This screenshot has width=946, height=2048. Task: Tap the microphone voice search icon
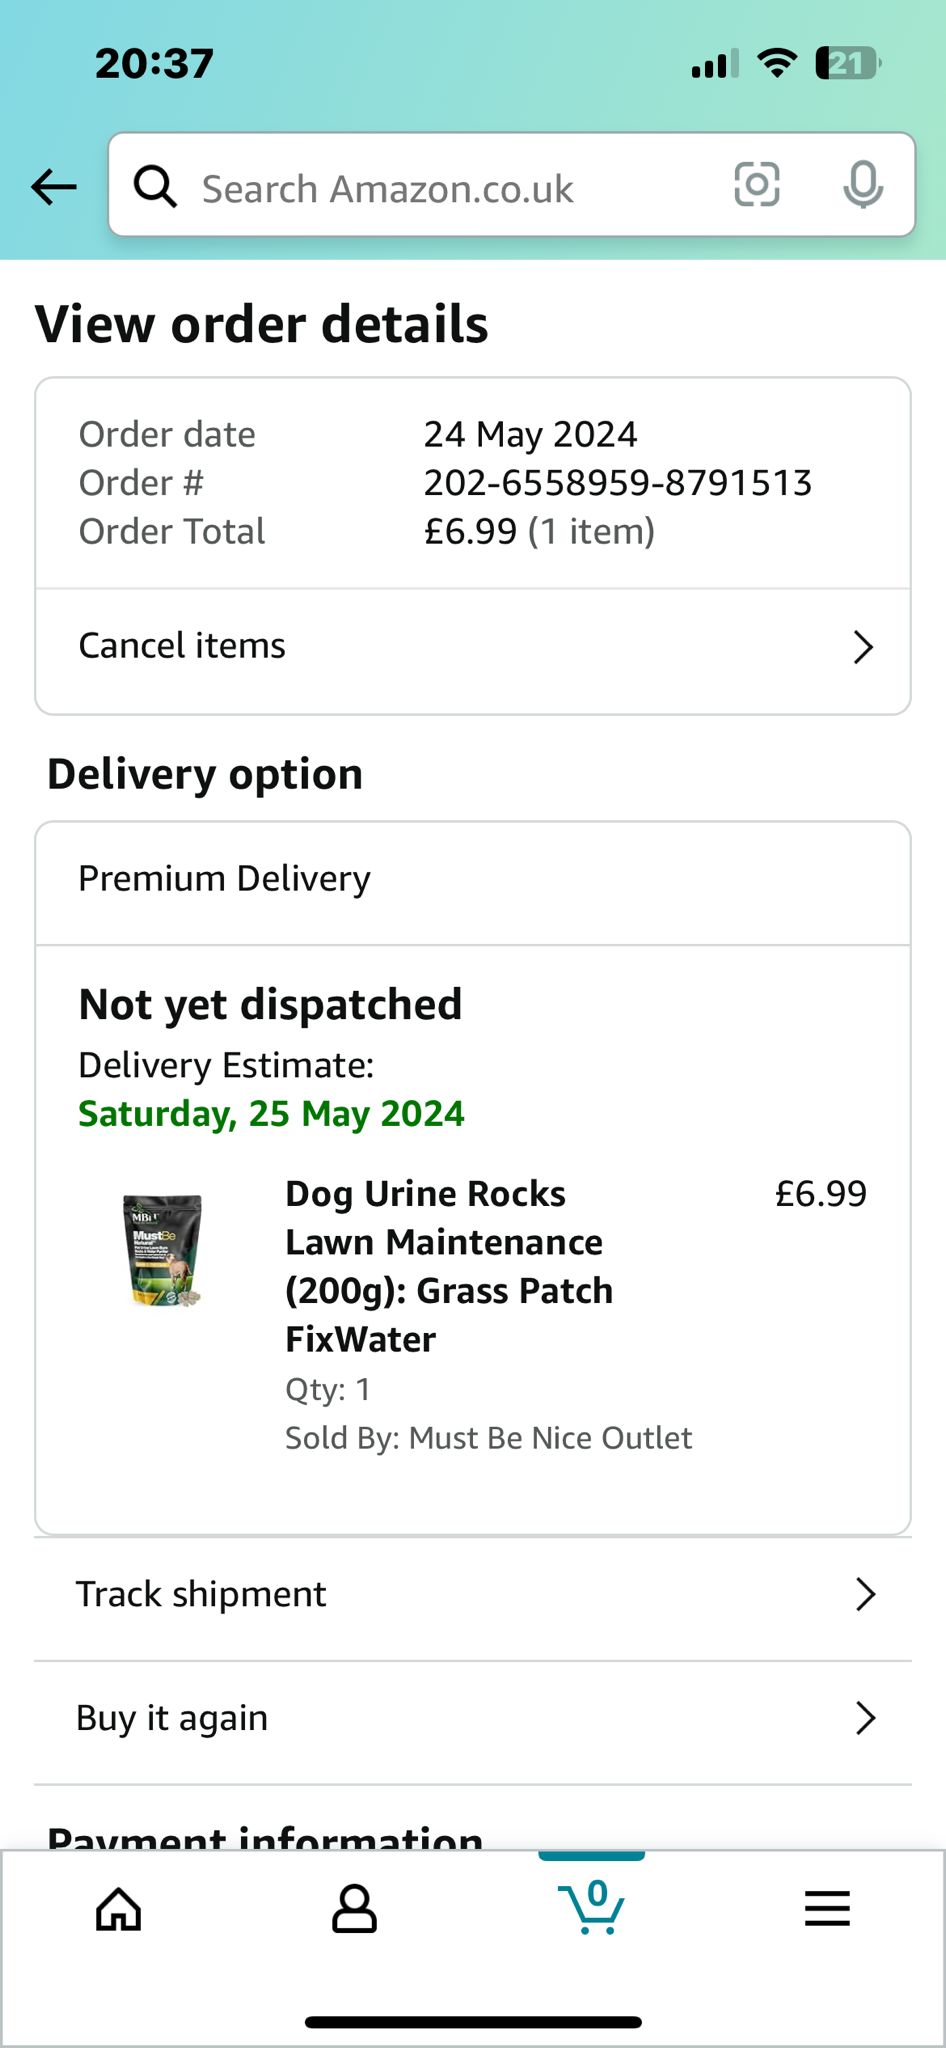pos(863,185)
